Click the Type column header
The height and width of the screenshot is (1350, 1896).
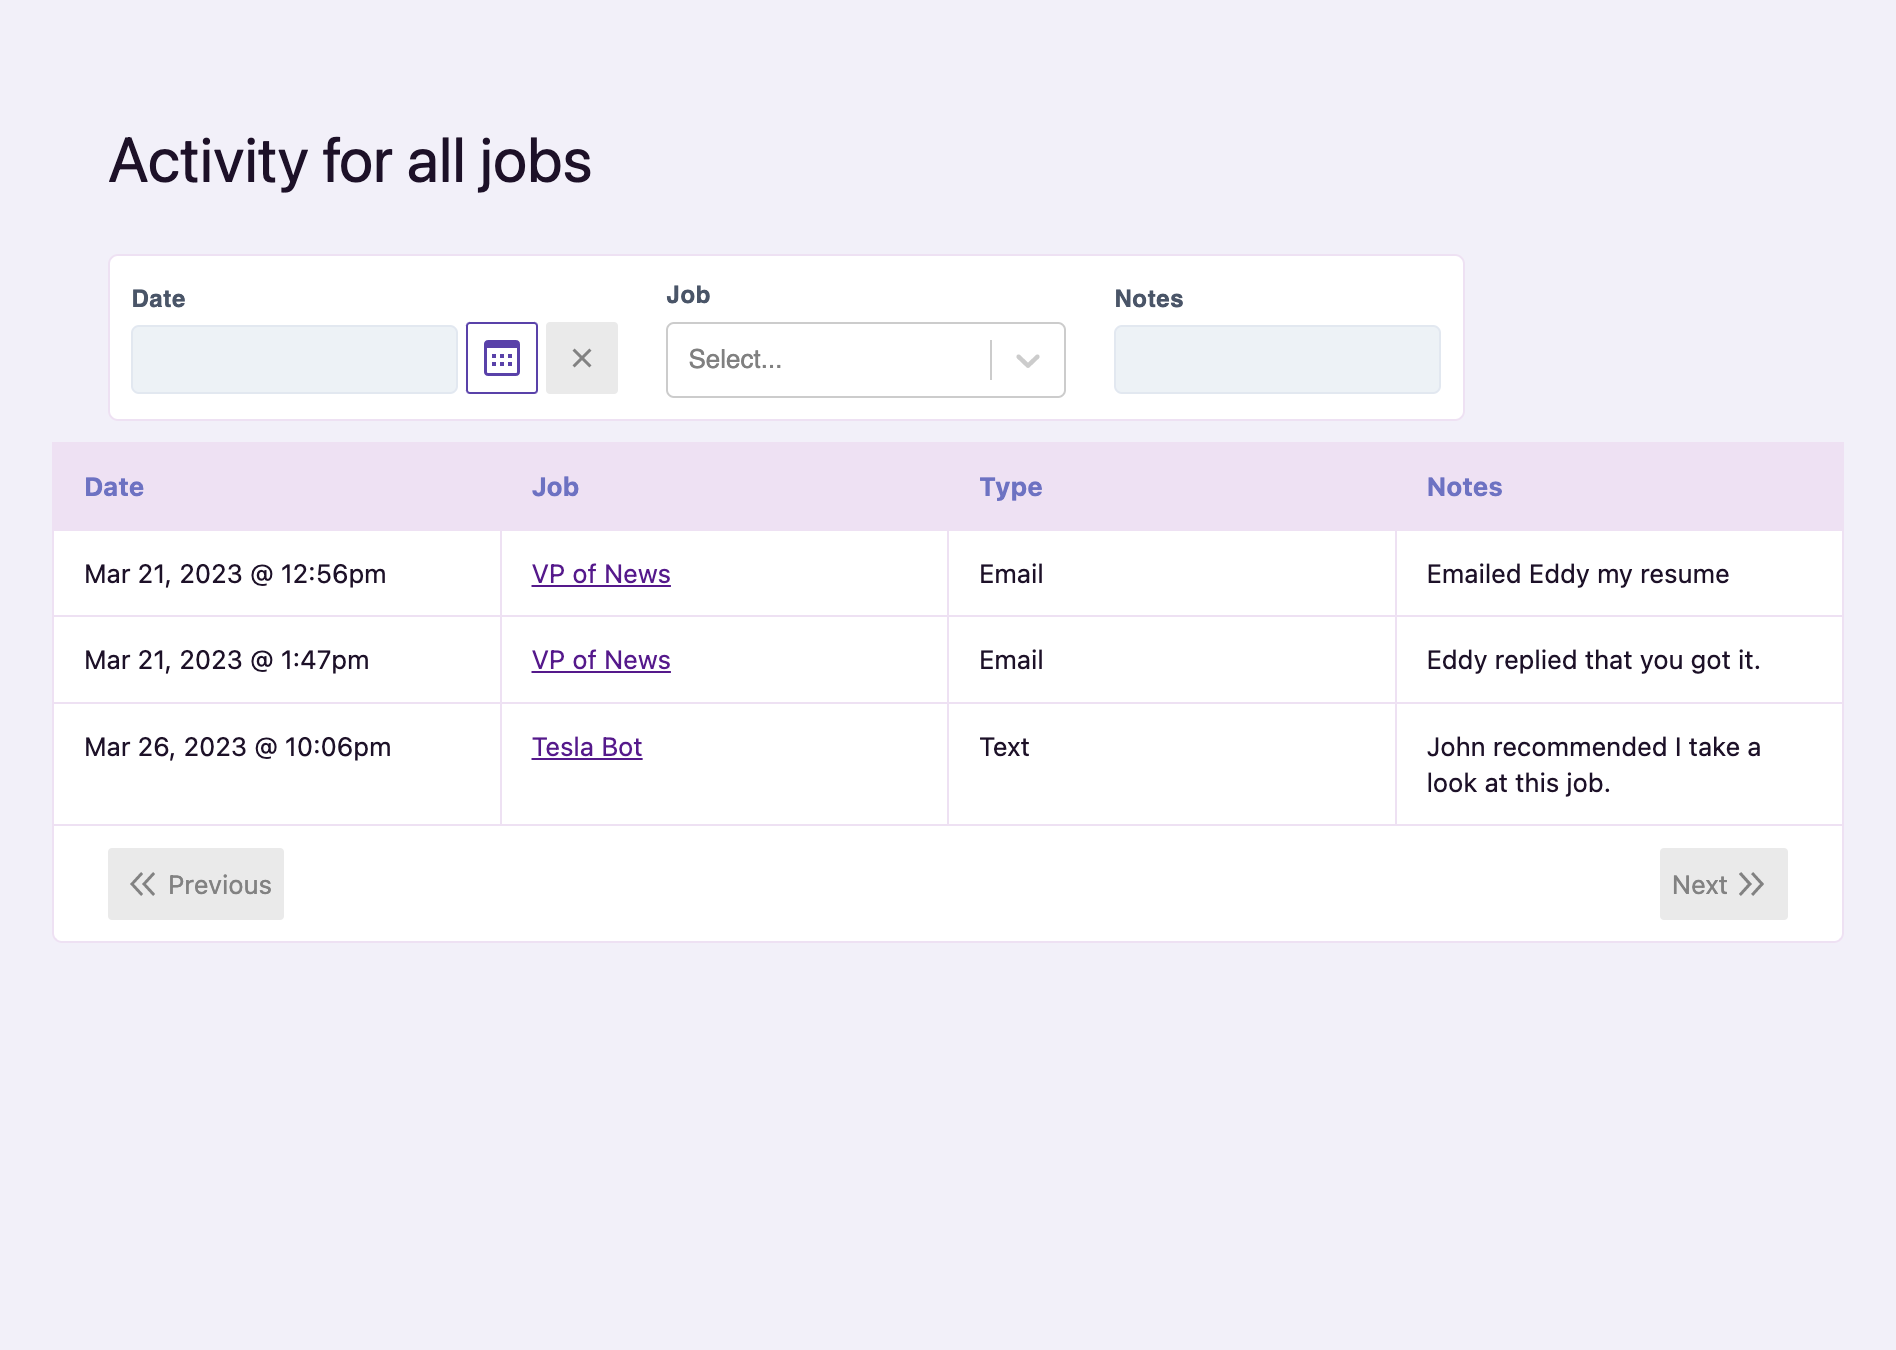[1009, 487]
